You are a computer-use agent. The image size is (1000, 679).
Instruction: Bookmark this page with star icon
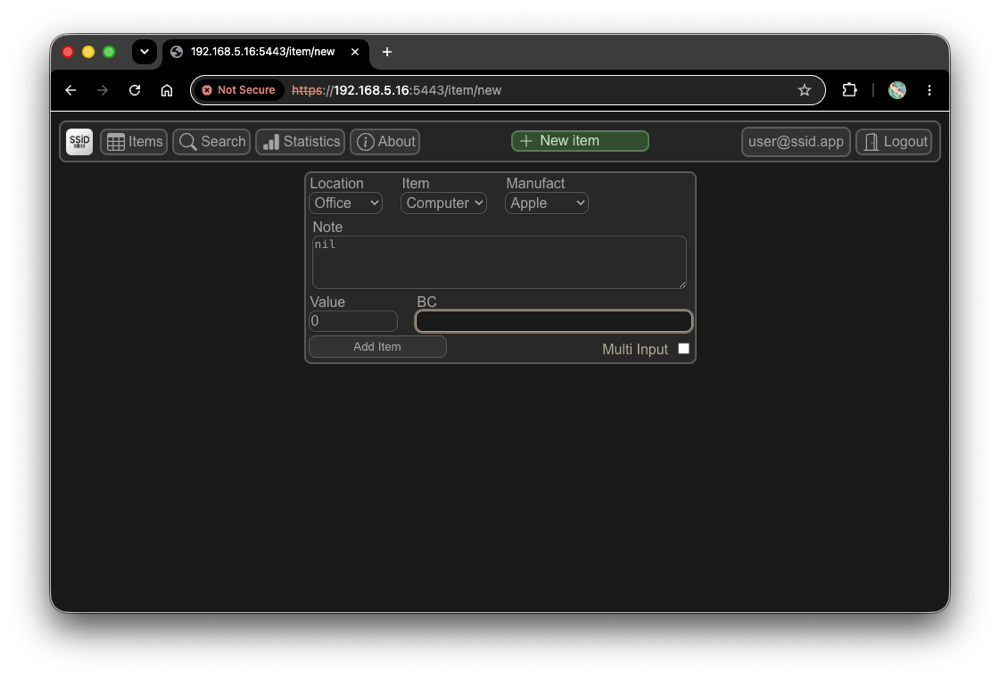(804, 90)
